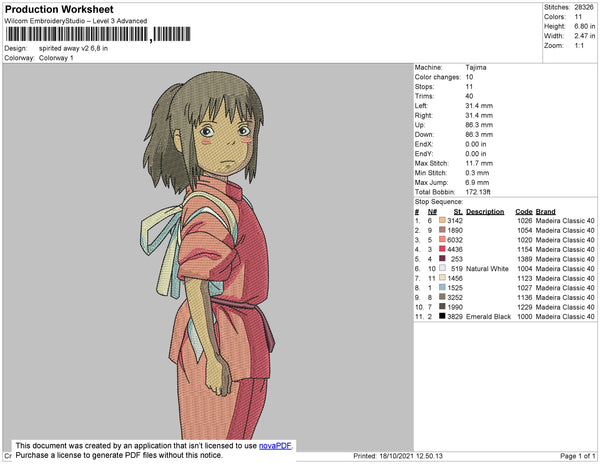Screen dimensions: 600x464
Task: Click the Color changes value '10'
Action: click(x=469, y=77)
